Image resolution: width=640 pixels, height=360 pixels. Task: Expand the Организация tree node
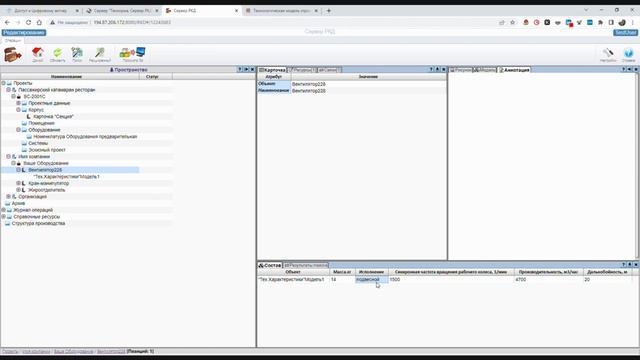[x=8, y=196]
